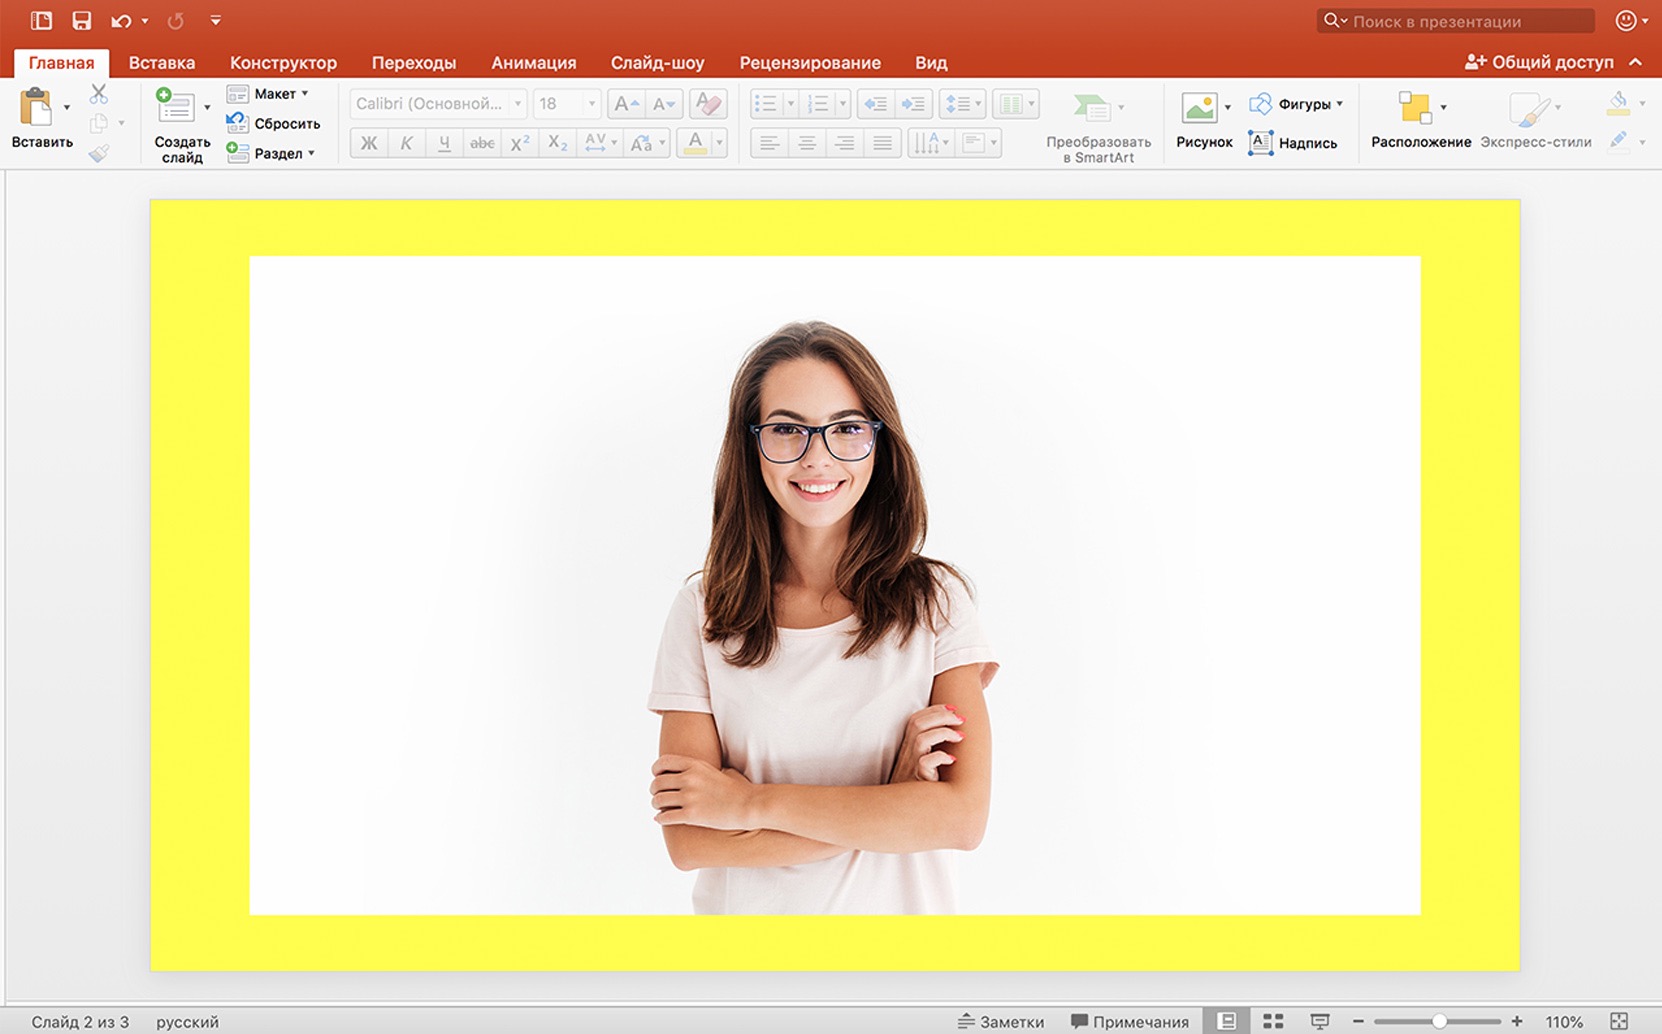Click the Общий доступ share button
This screenshot has height=1034, width=1662.
click(x=1539, y=62)
